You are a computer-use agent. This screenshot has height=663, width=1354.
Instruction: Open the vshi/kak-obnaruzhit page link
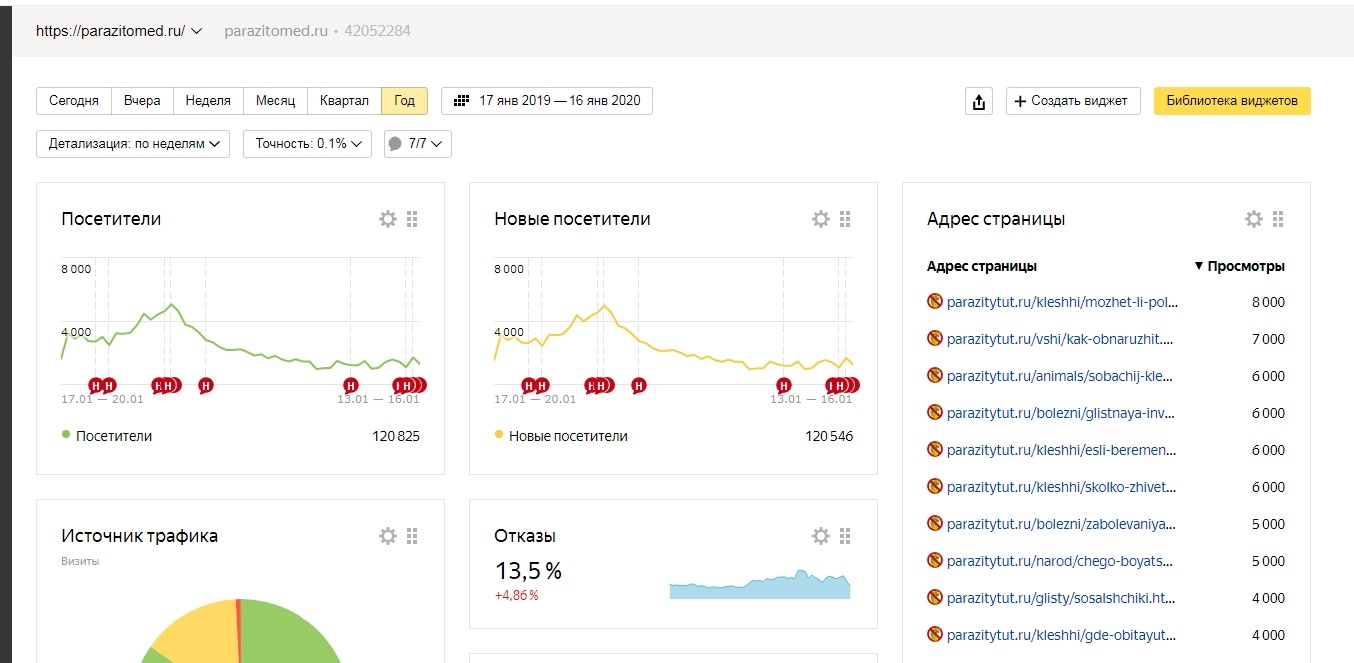coord(1060,339)
